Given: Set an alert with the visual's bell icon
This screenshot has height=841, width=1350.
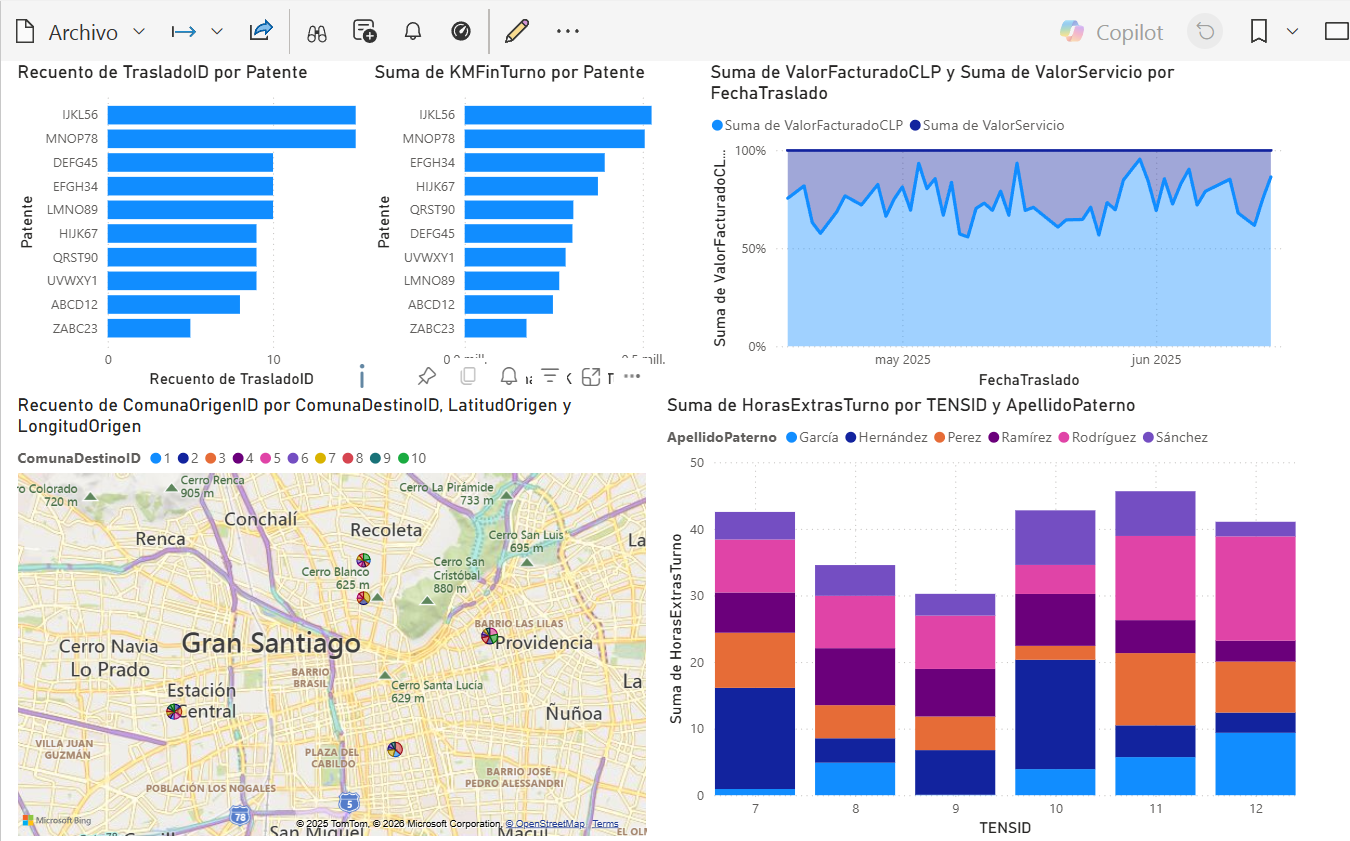Looking at the screenshot, I should click(x=509, y=376).
